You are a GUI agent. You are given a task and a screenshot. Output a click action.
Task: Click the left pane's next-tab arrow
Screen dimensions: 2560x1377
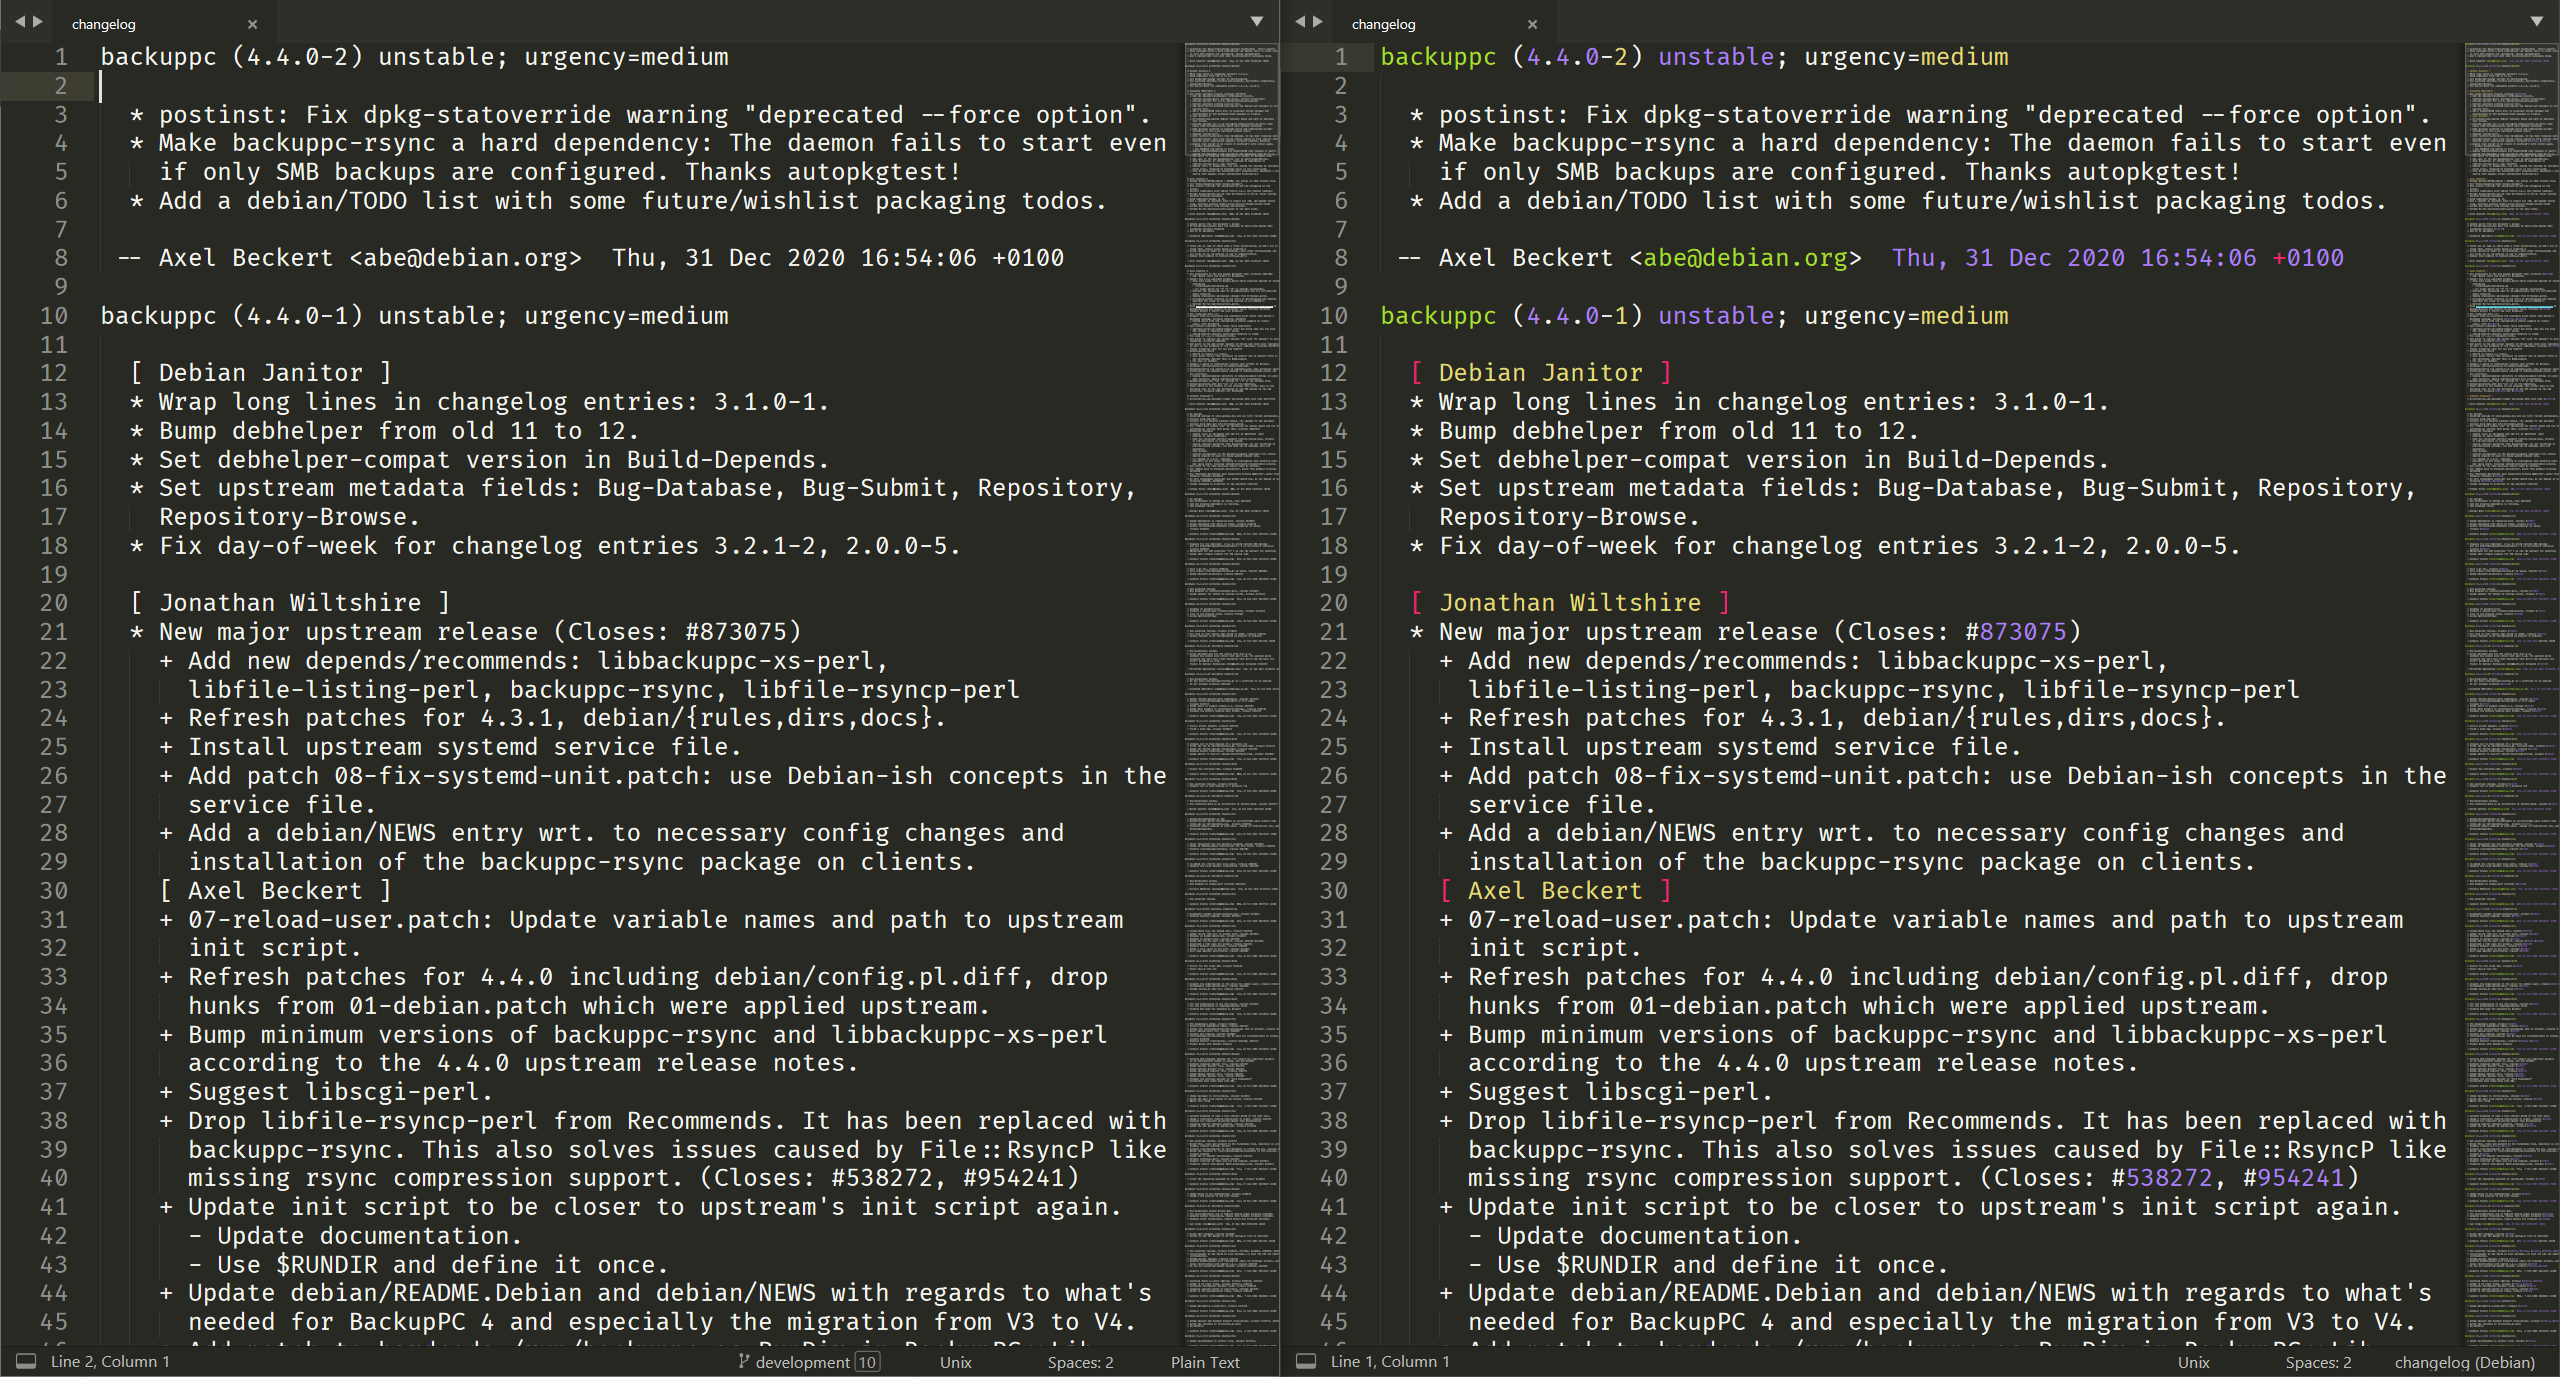38,22
